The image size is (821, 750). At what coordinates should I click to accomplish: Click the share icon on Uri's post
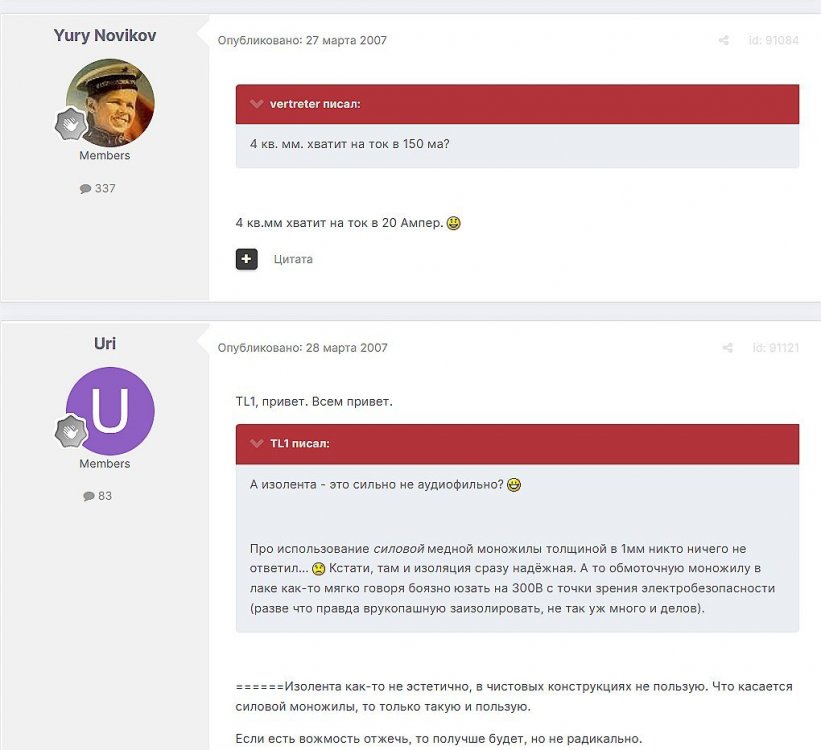[x=727, y=348]
